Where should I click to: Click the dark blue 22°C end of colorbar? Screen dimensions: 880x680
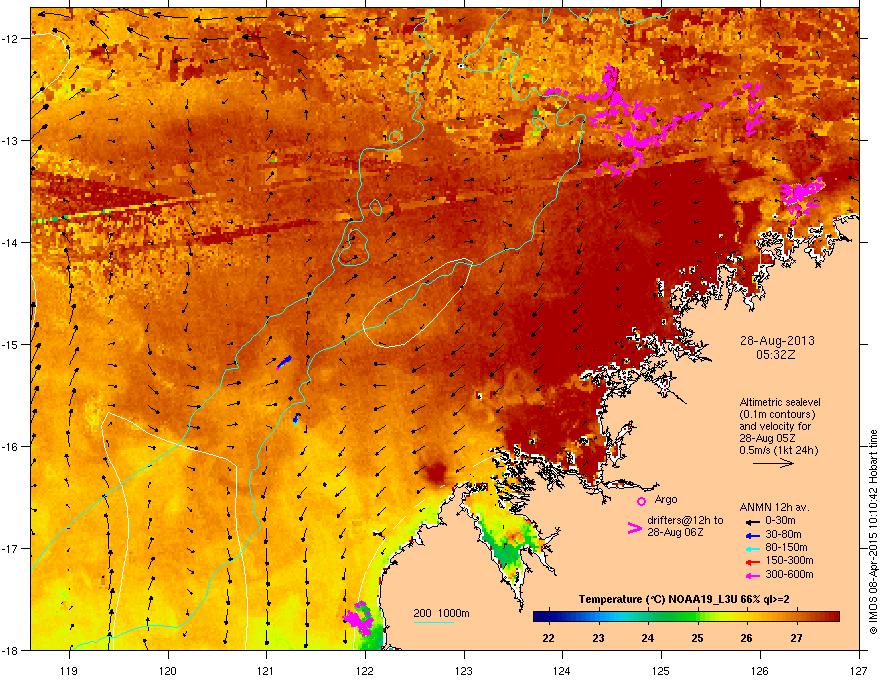540,617
